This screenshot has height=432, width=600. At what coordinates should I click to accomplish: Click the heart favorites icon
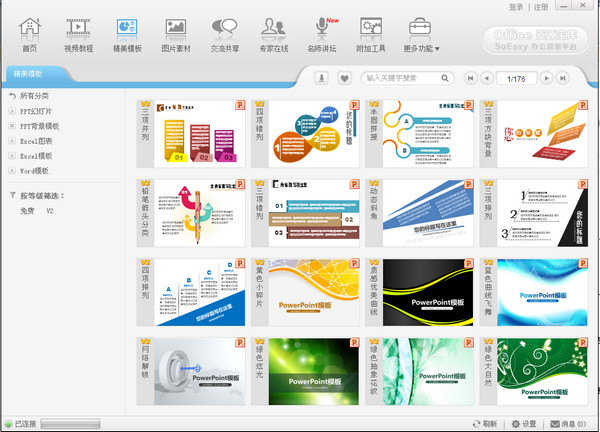344,78
